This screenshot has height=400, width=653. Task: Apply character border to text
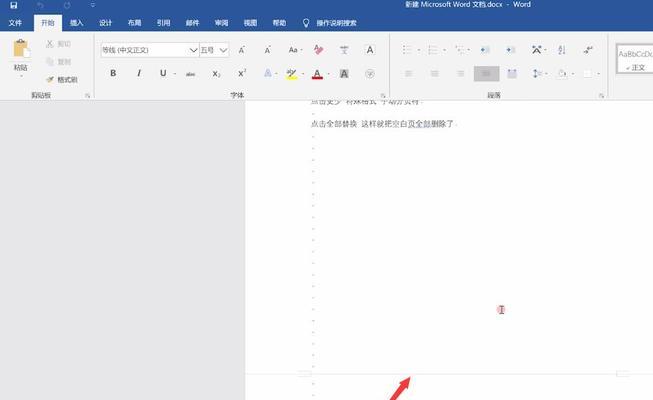click(x=370, y=50)
